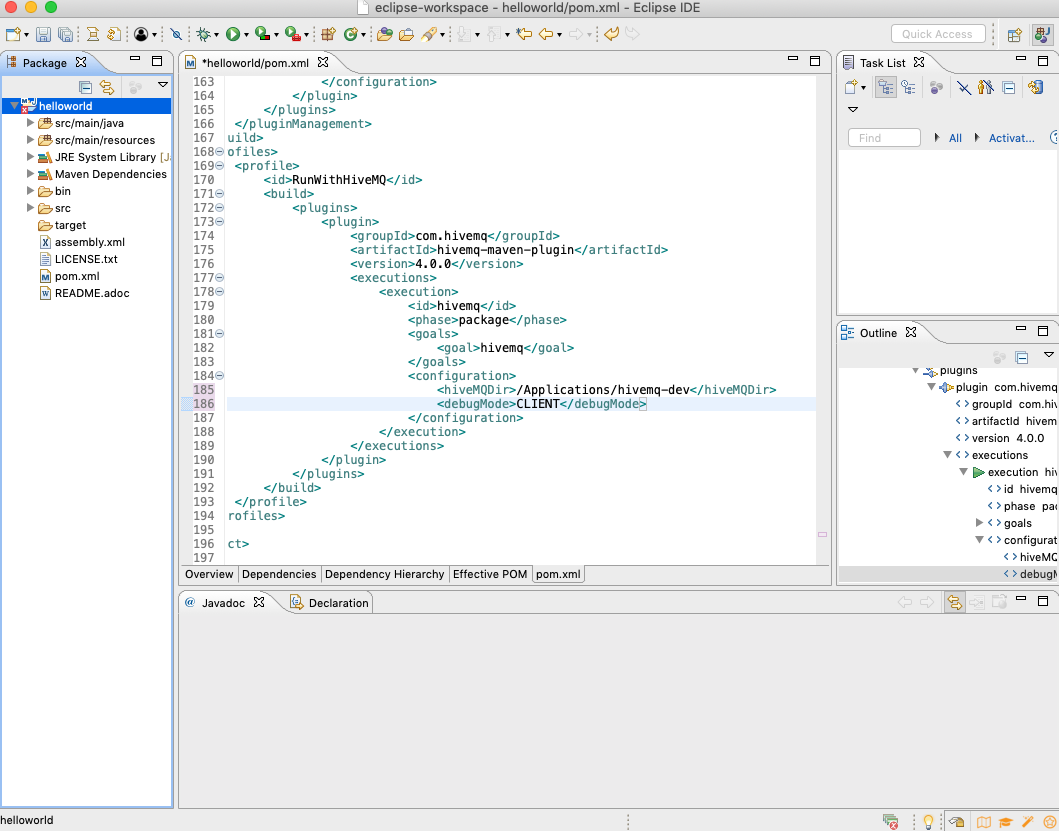Click the All working set link
This screenshot has height=831, width=1059.
[955, 138]
